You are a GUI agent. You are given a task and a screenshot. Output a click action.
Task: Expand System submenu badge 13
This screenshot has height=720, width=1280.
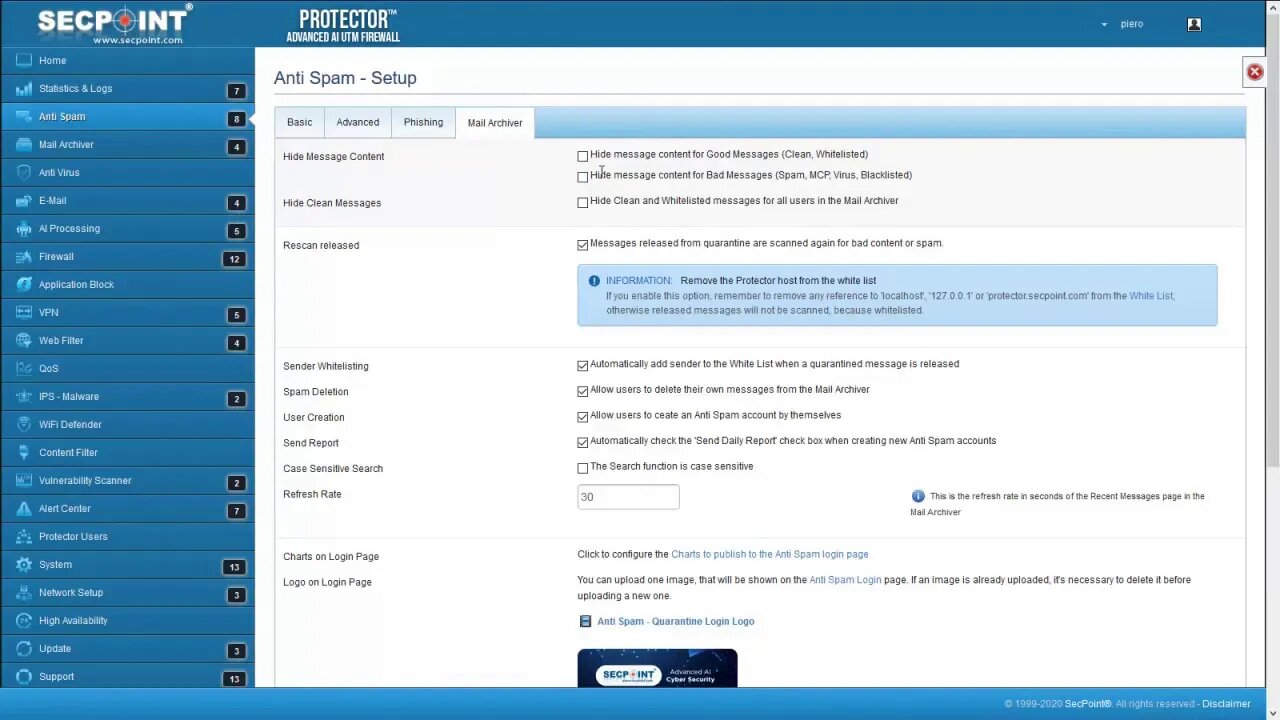(234, 567)
